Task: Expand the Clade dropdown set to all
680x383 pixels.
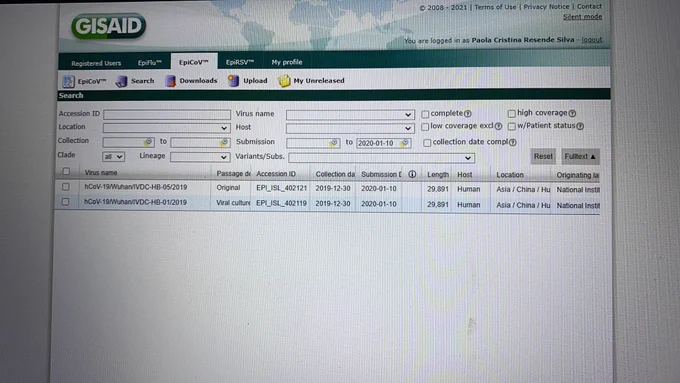Action: (113, 157)
